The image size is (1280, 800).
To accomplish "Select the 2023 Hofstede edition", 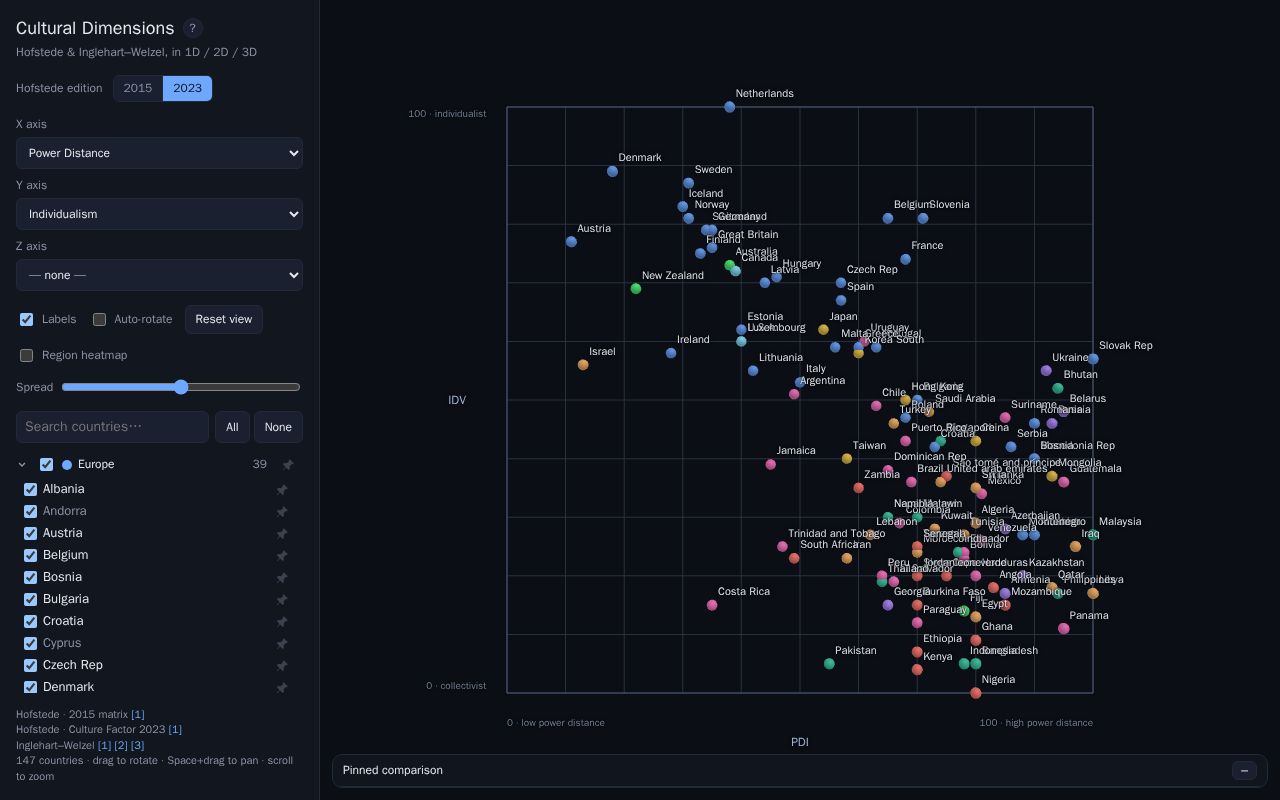I will pyautogui.click(x=187, y=88).
